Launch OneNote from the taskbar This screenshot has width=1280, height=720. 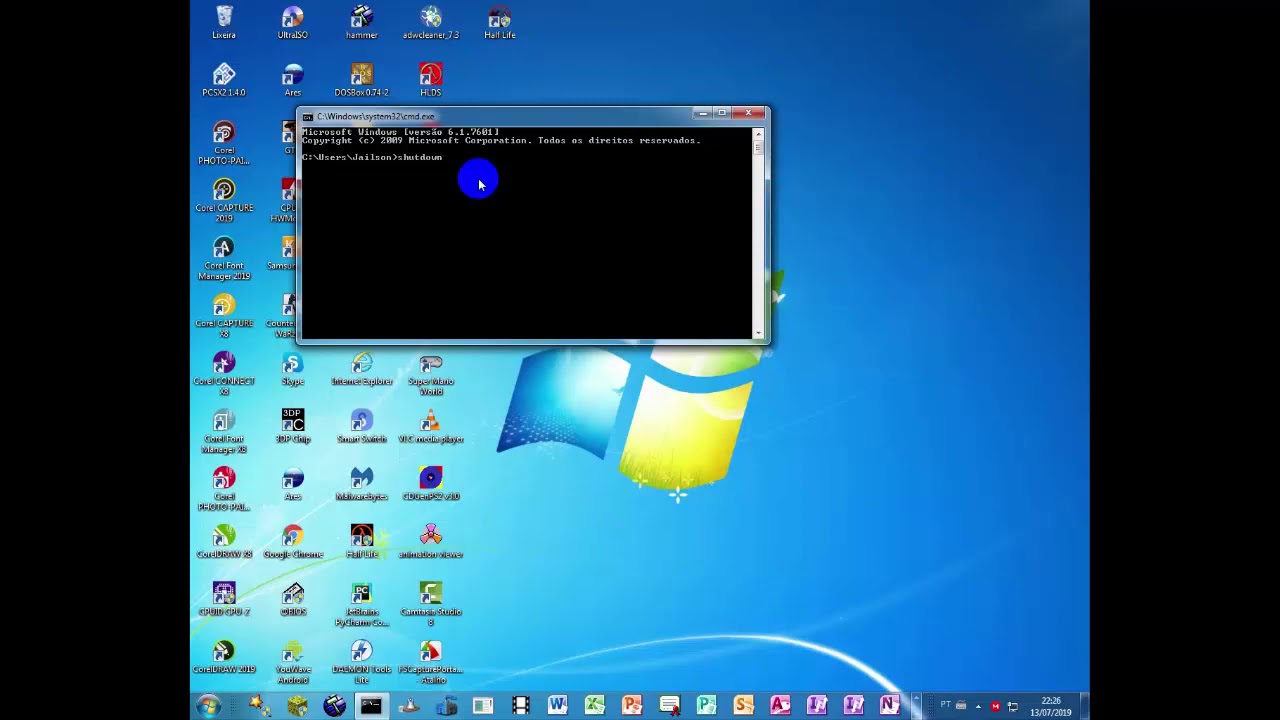tap(889, 706)
